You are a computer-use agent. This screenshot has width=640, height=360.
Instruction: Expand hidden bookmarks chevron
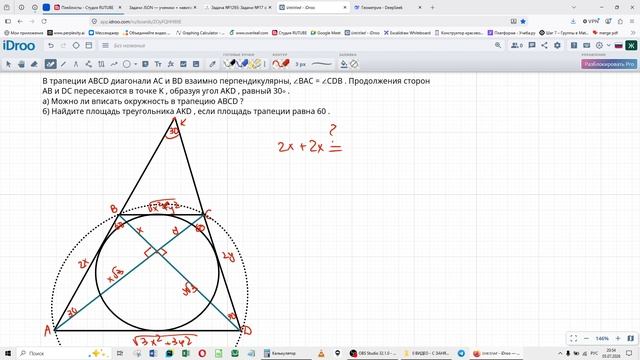[633, 33]
